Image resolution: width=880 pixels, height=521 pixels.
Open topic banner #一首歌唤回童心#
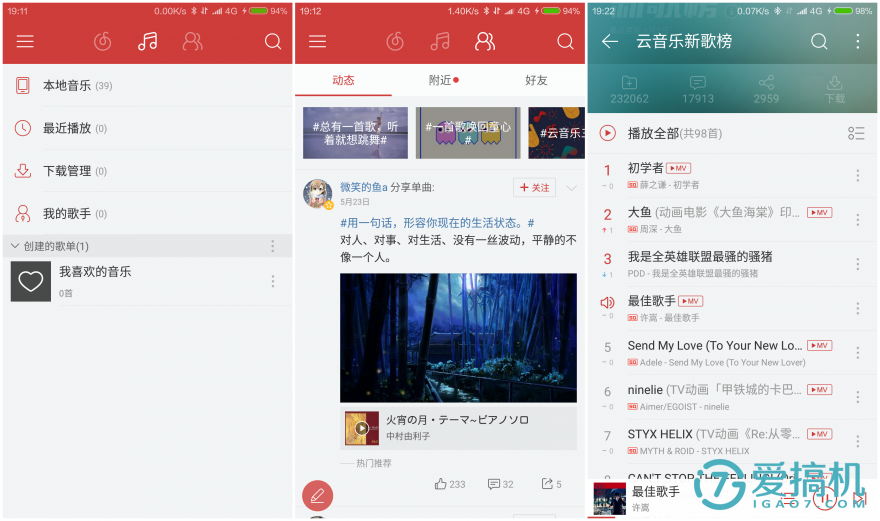tap(468, 133)
